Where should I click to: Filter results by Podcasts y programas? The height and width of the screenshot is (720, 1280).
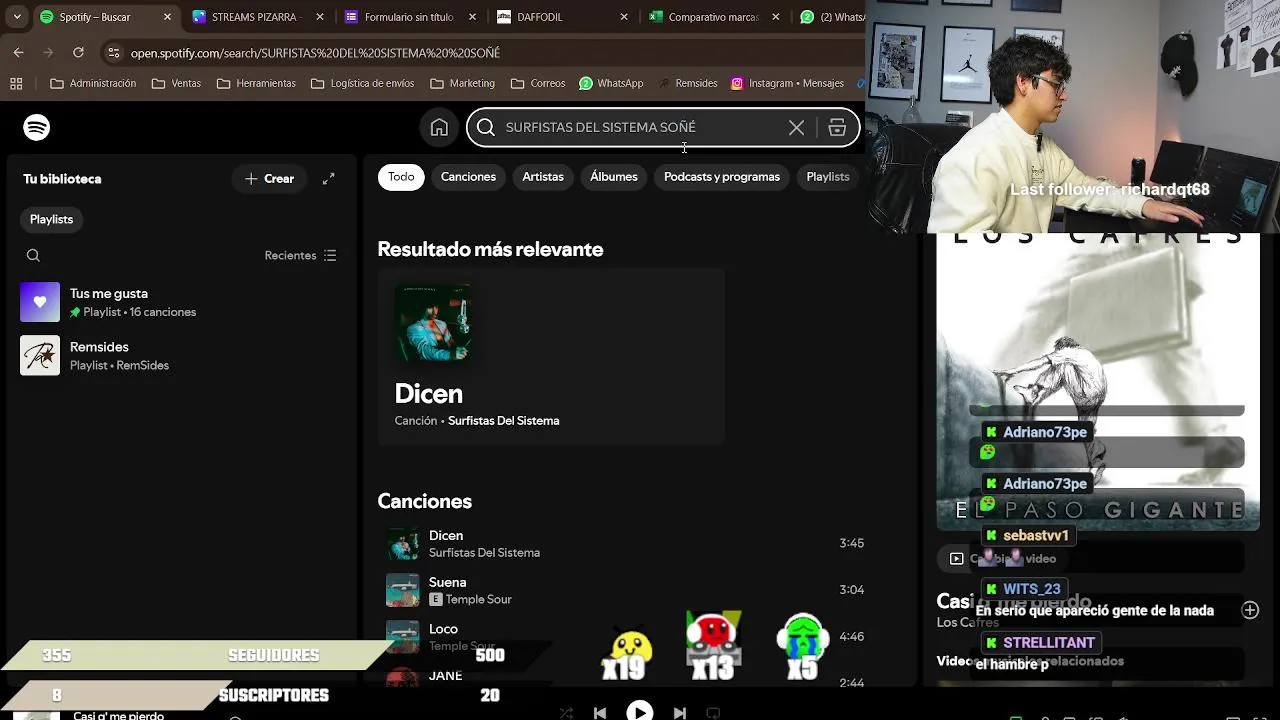(x=722, y=177)
